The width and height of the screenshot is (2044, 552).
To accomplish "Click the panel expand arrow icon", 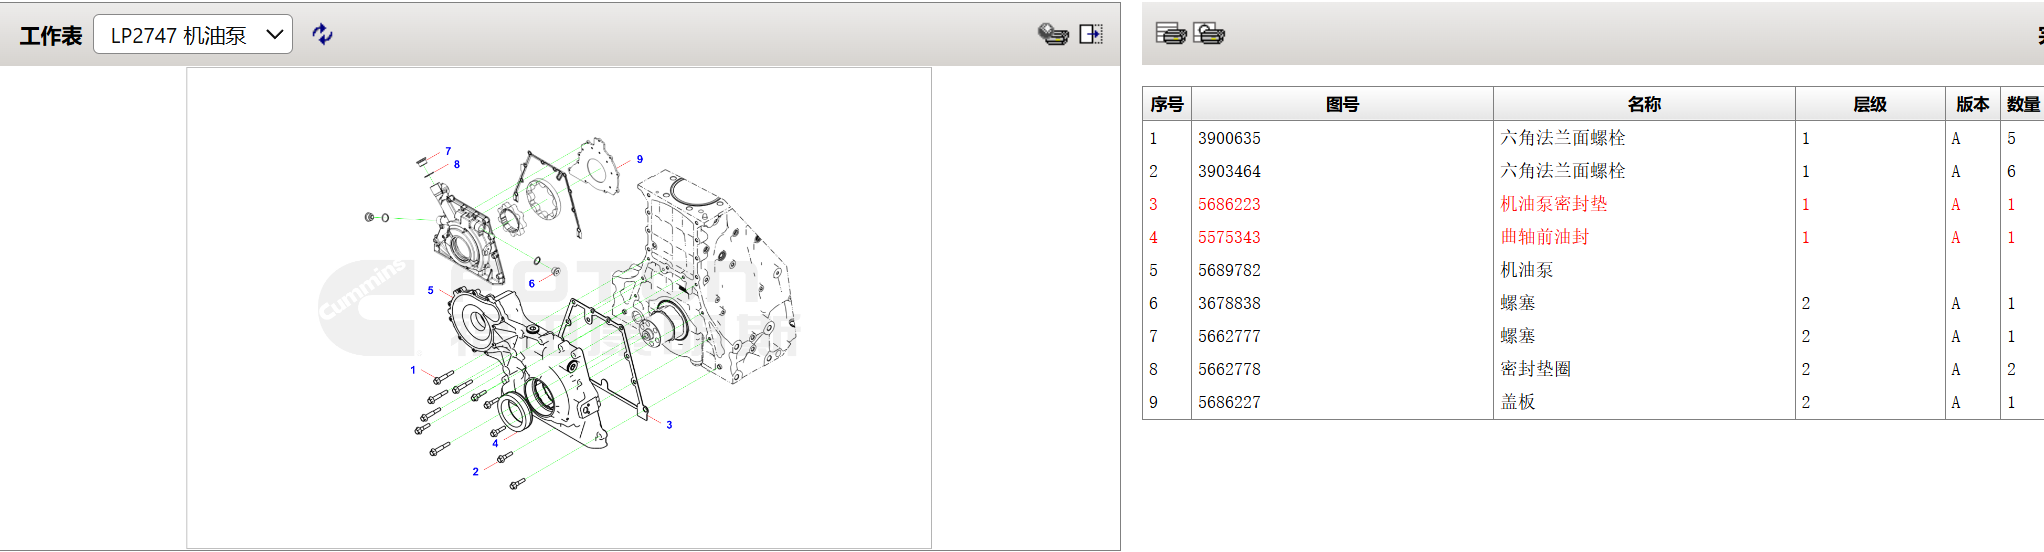I will (x=1091, y=34).
